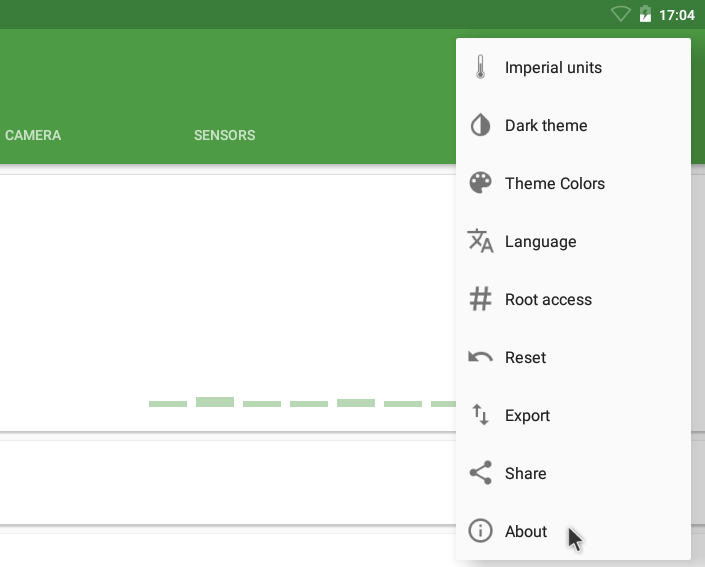Select Reset in the menu
Viewport: 705px width, 567px height.
pyautogui.click(x=573, y=357)
